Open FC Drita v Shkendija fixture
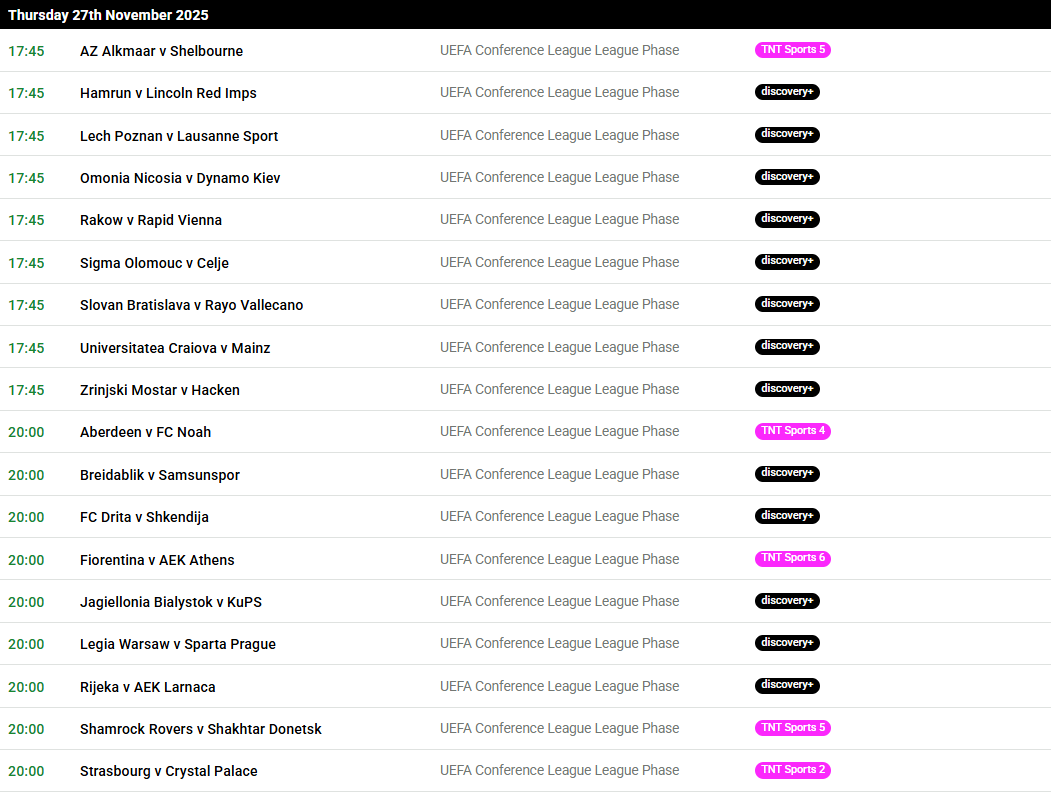Image resolution: width=1051 pixels, height=794 pixels. [144, 517]
